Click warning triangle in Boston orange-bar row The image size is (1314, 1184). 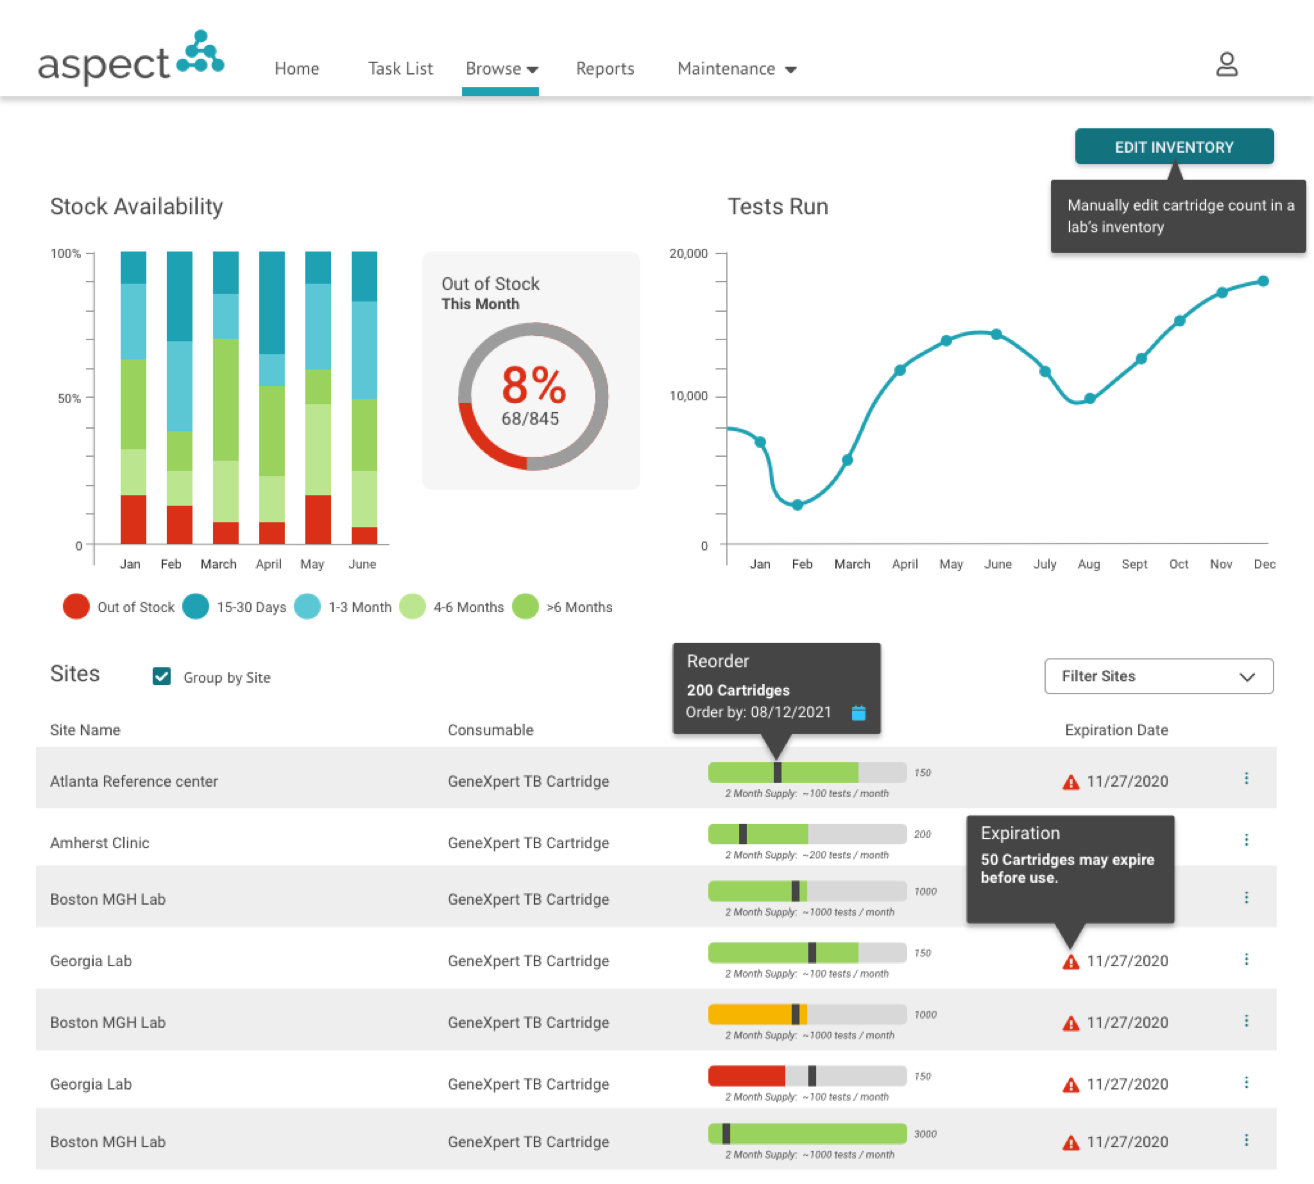coord(1071,1023)
